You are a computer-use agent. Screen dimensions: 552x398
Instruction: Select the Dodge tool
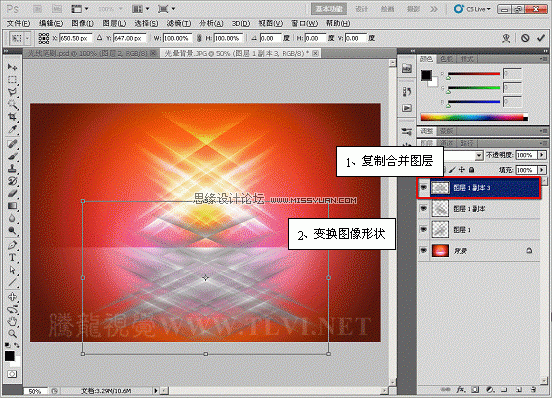pos(12,231)
